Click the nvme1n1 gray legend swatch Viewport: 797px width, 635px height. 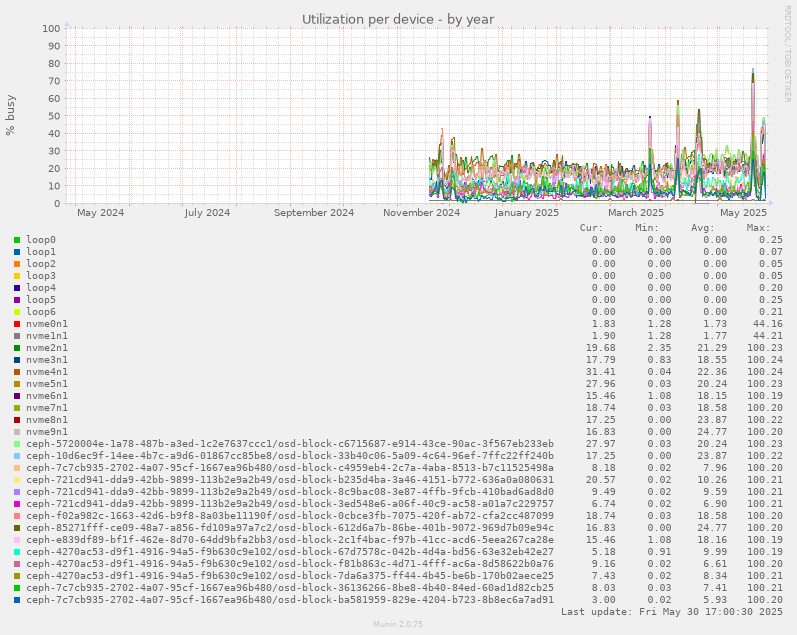tap(17, 336)
